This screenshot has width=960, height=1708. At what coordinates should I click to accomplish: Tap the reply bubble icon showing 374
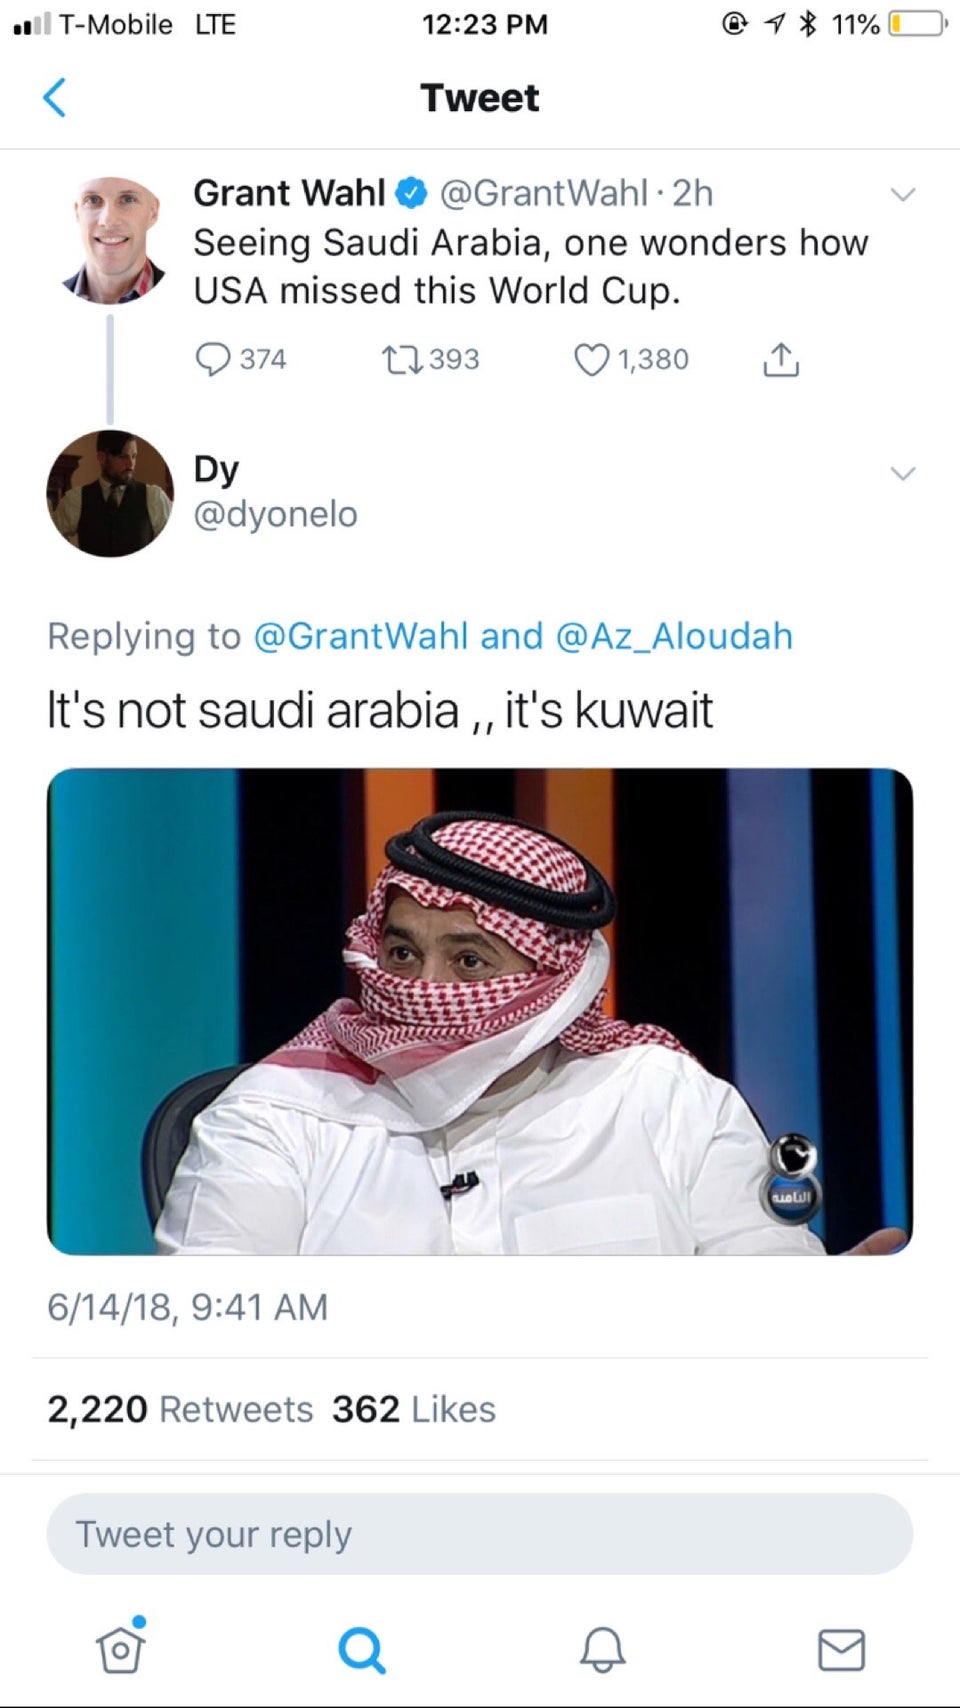click(212, 359)
